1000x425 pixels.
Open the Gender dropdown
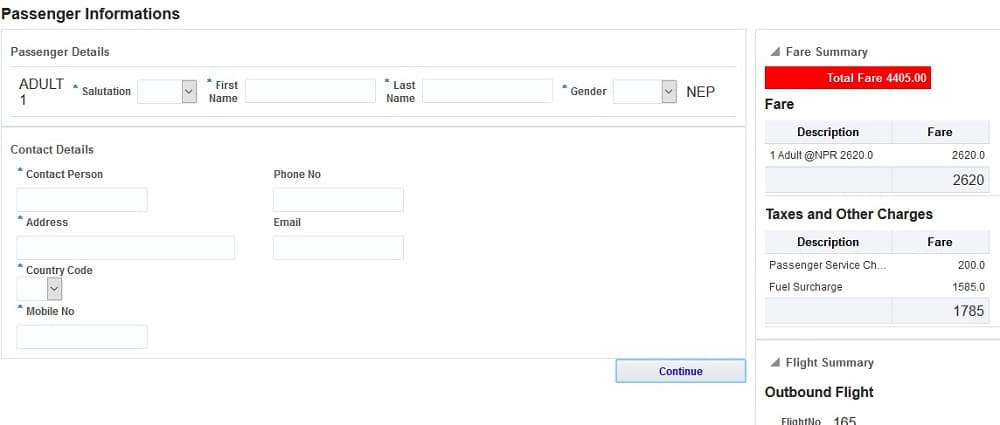(644, 91)
